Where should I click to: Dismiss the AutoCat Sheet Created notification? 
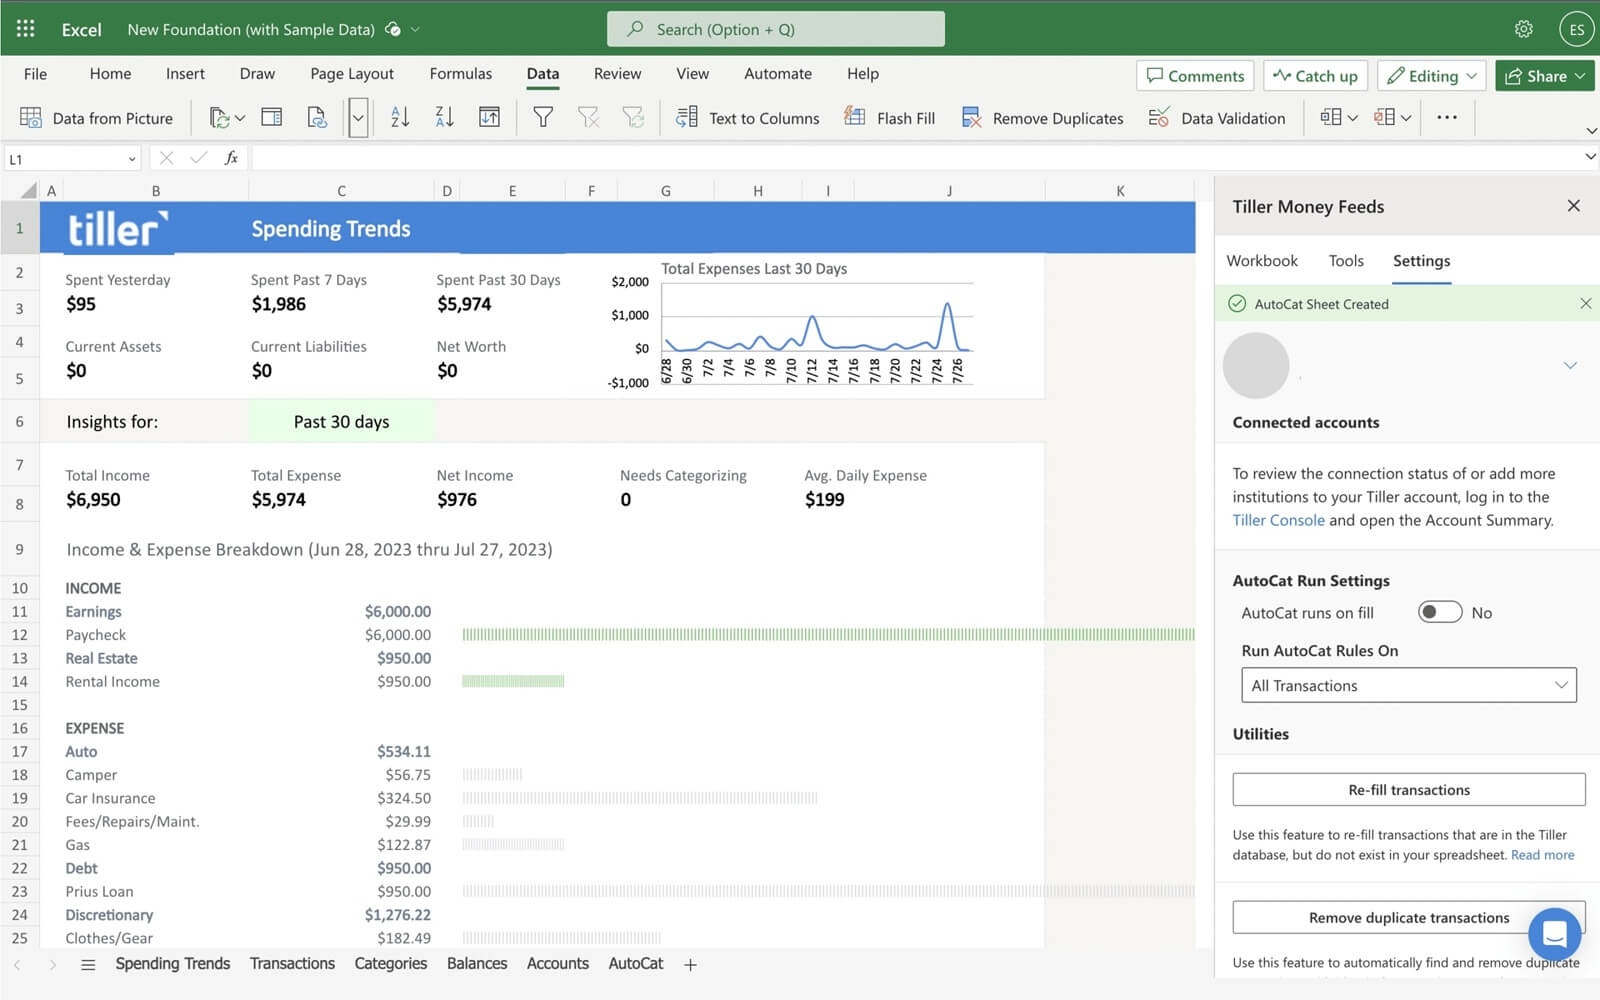coord(1585,303)
